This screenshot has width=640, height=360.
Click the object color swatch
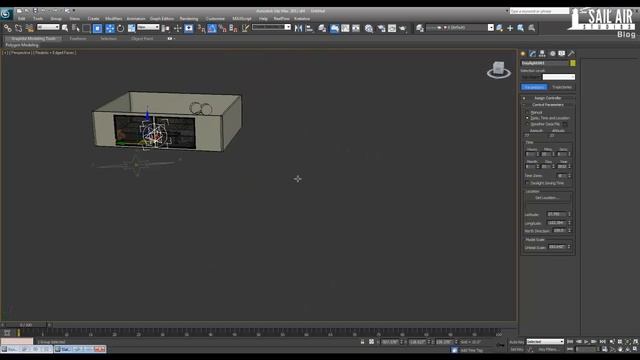click(573, 63)
